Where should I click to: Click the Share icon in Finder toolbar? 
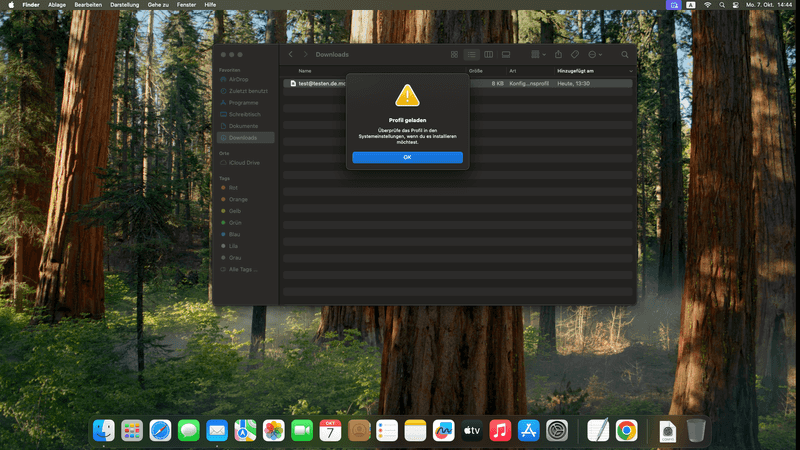[x=559, y=54]
